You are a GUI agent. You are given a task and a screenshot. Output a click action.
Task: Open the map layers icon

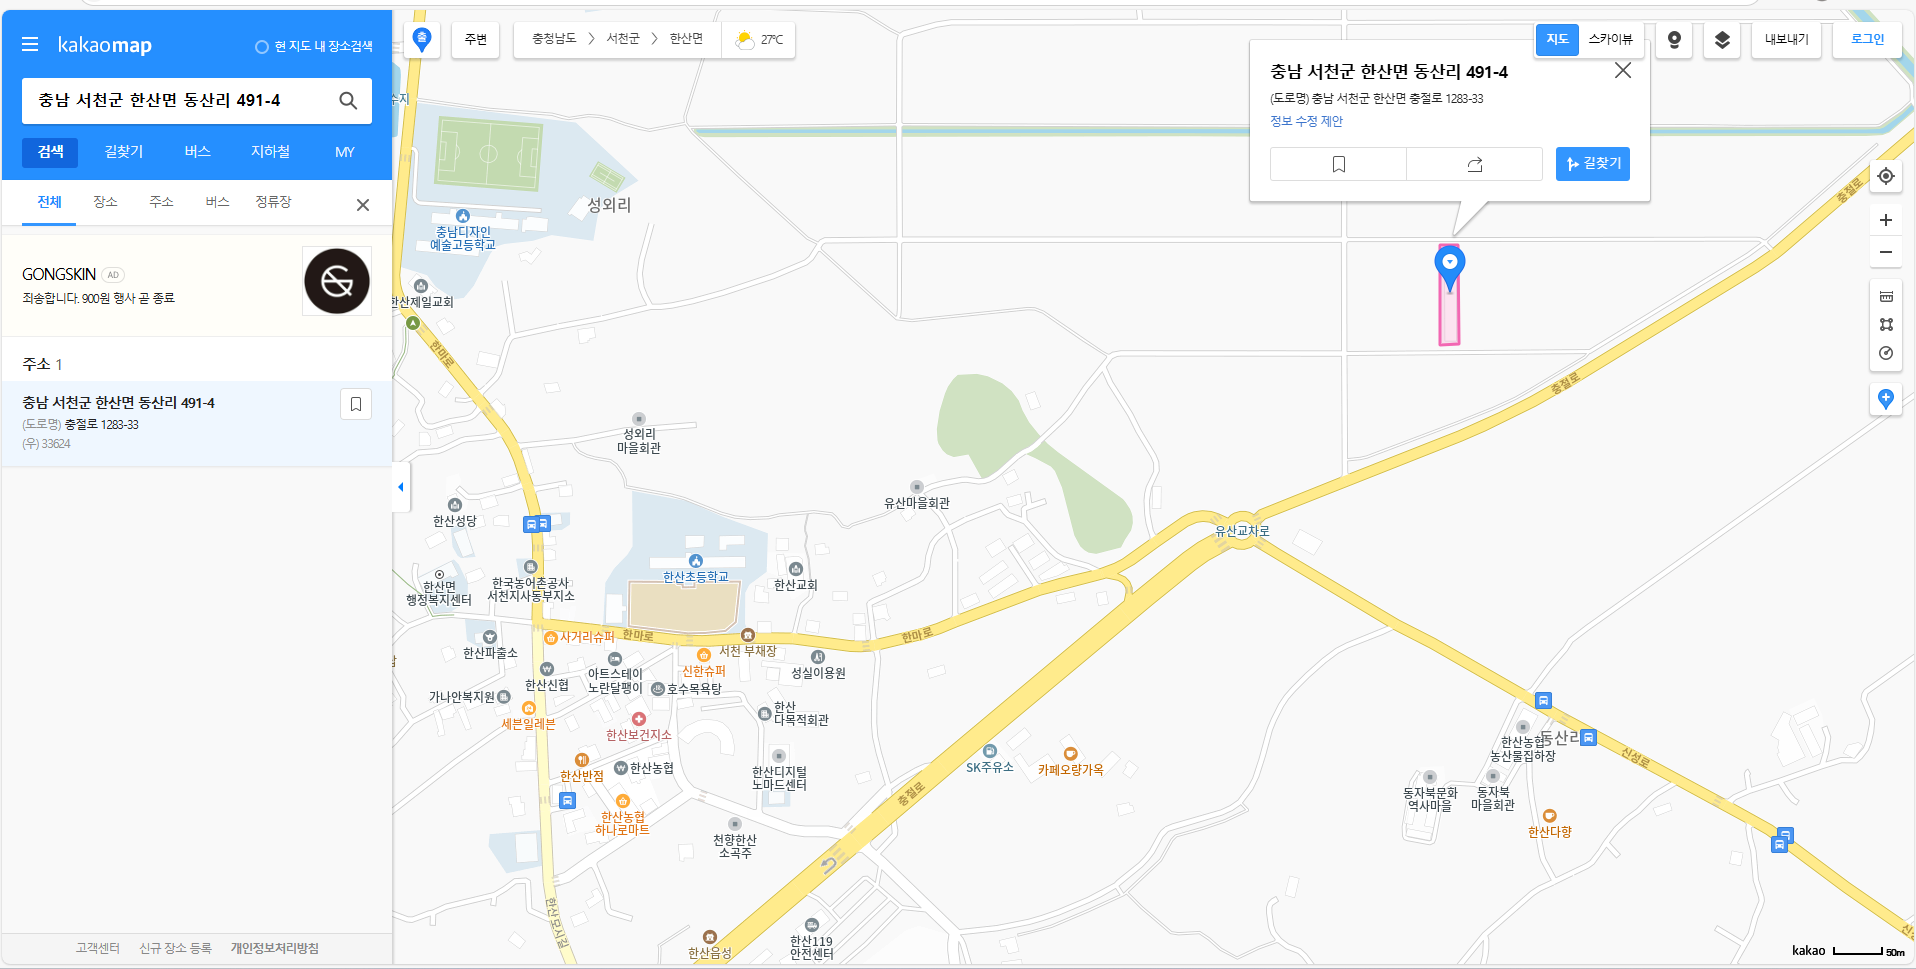click(1722, 40)
